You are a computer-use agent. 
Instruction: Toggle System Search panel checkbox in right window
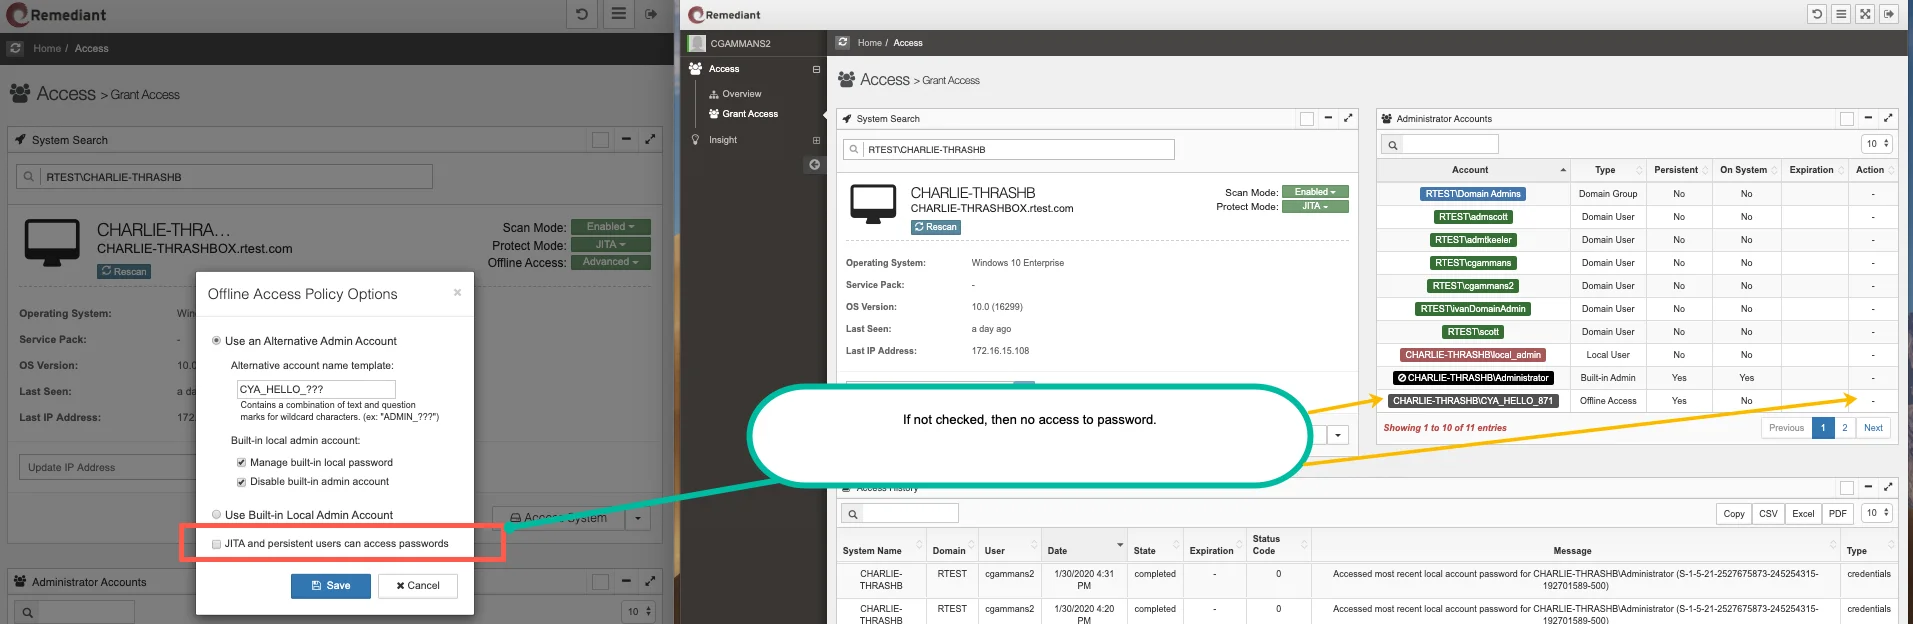[x=1307, y=119]
